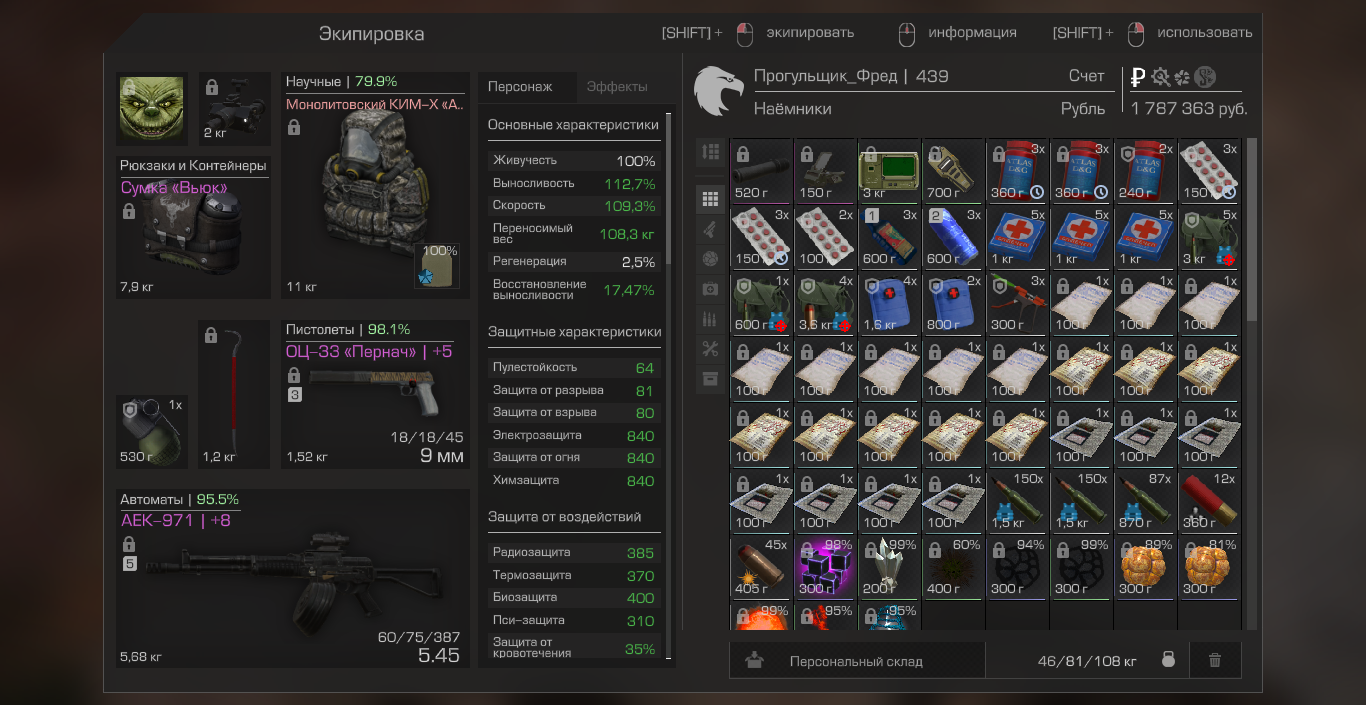Select the crowbar melee slot, 1,2 кг
Screen dimensions: 1366x705
tap(235, 394)
